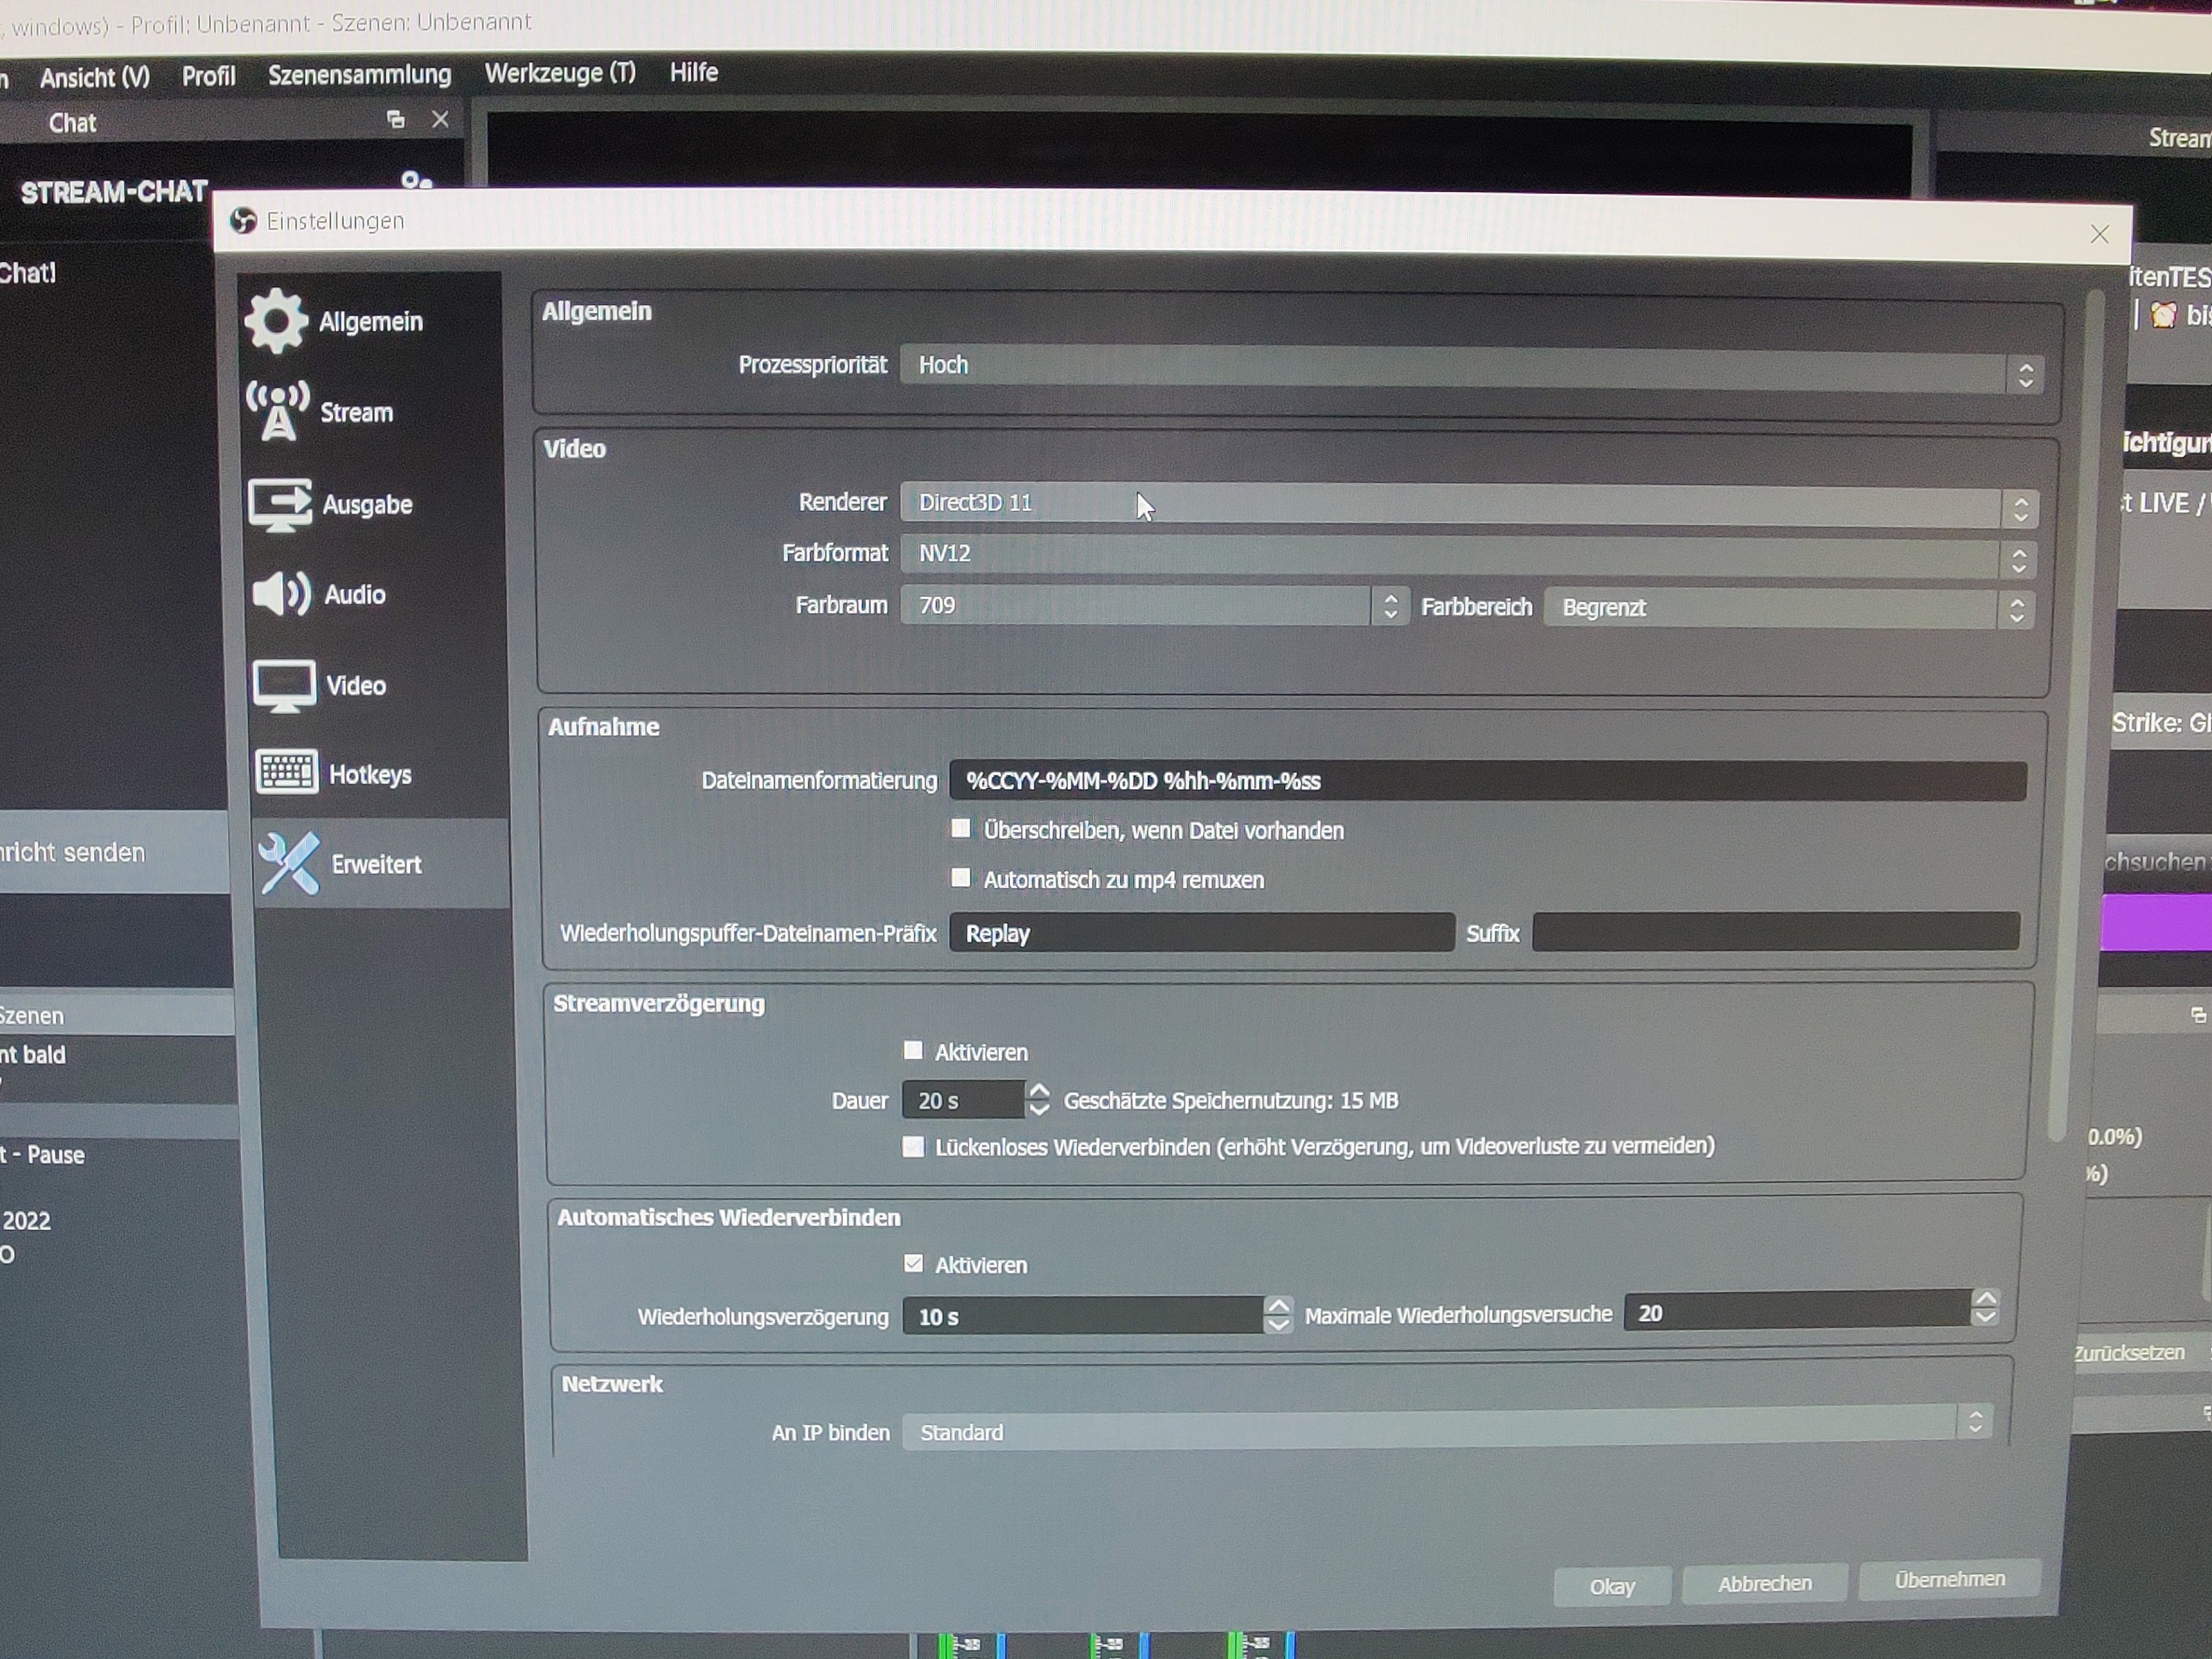Enable Überschreiben, wenn Datei vorhanden checkbox
The width and height of the screenshot is (2212, 1659).
click(961, 829)
